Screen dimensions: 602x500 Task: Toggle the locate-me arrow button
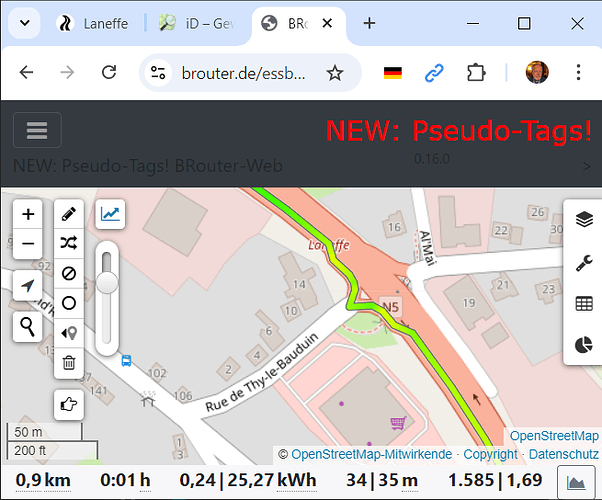coord(27,286)
